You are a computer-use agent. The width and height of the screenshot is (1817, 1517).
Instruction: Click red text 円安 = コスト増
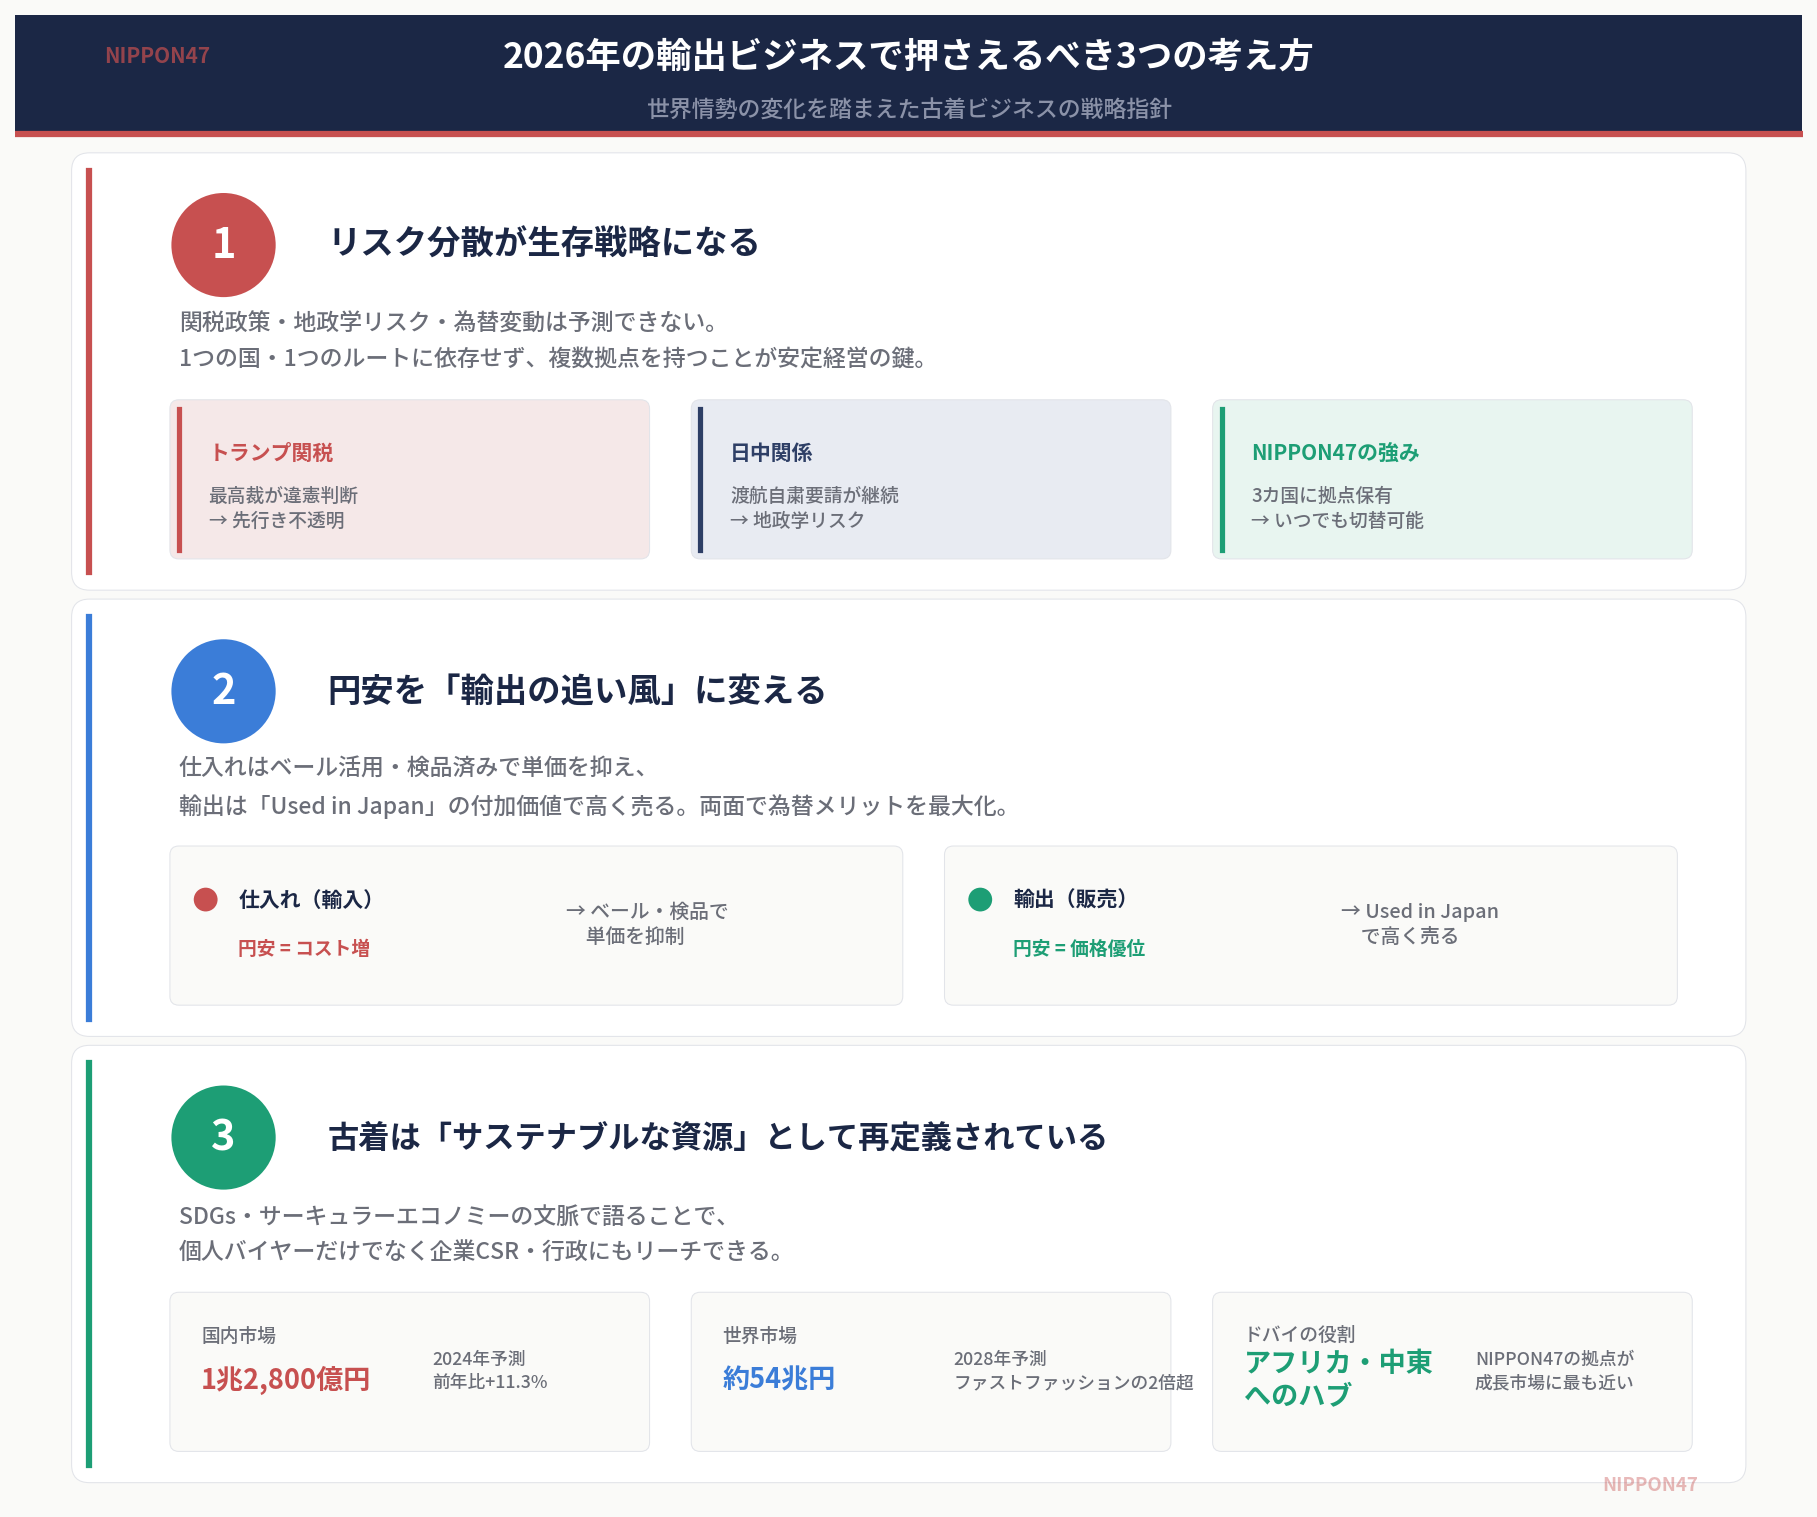[x=304, y=948]
